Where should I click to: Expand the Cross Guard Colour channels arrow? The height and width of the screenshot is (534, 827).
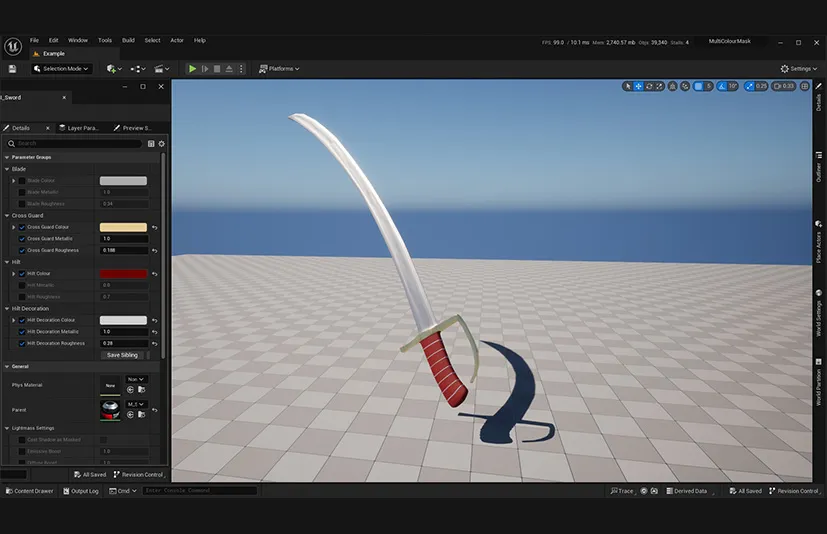pyautogui.click(x=14, y=227)
